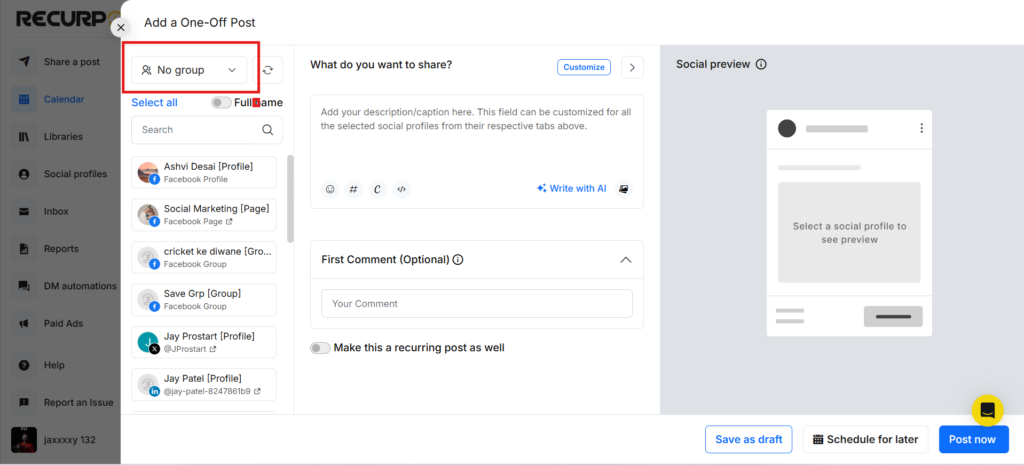The height and width of the screenshot is (465, 1024).
Task: Select Save Grp Facebook group
Action: 204,300
